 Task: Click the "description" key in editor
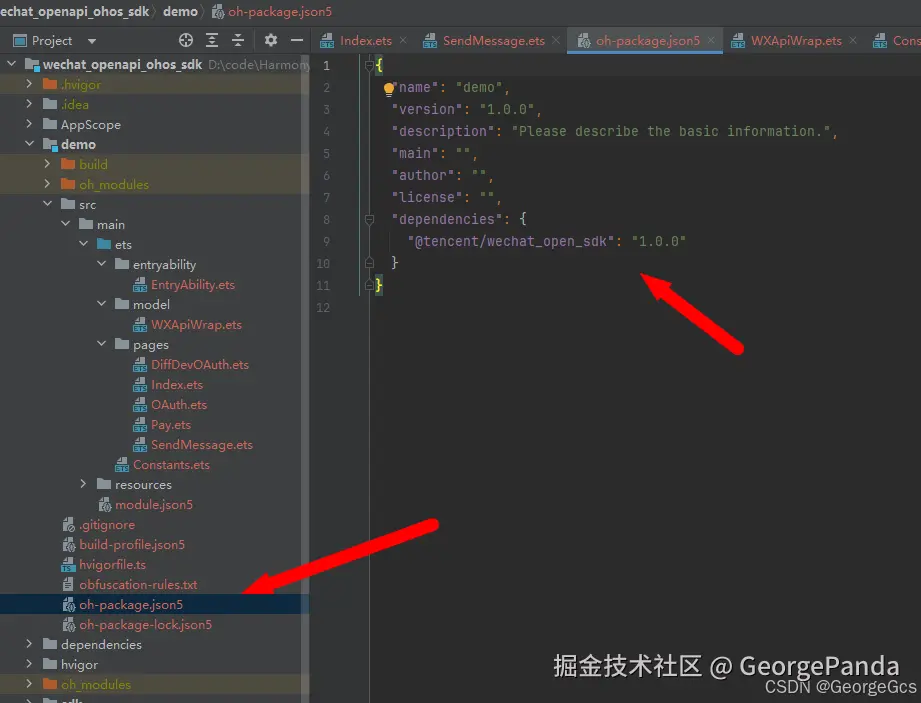443,131
